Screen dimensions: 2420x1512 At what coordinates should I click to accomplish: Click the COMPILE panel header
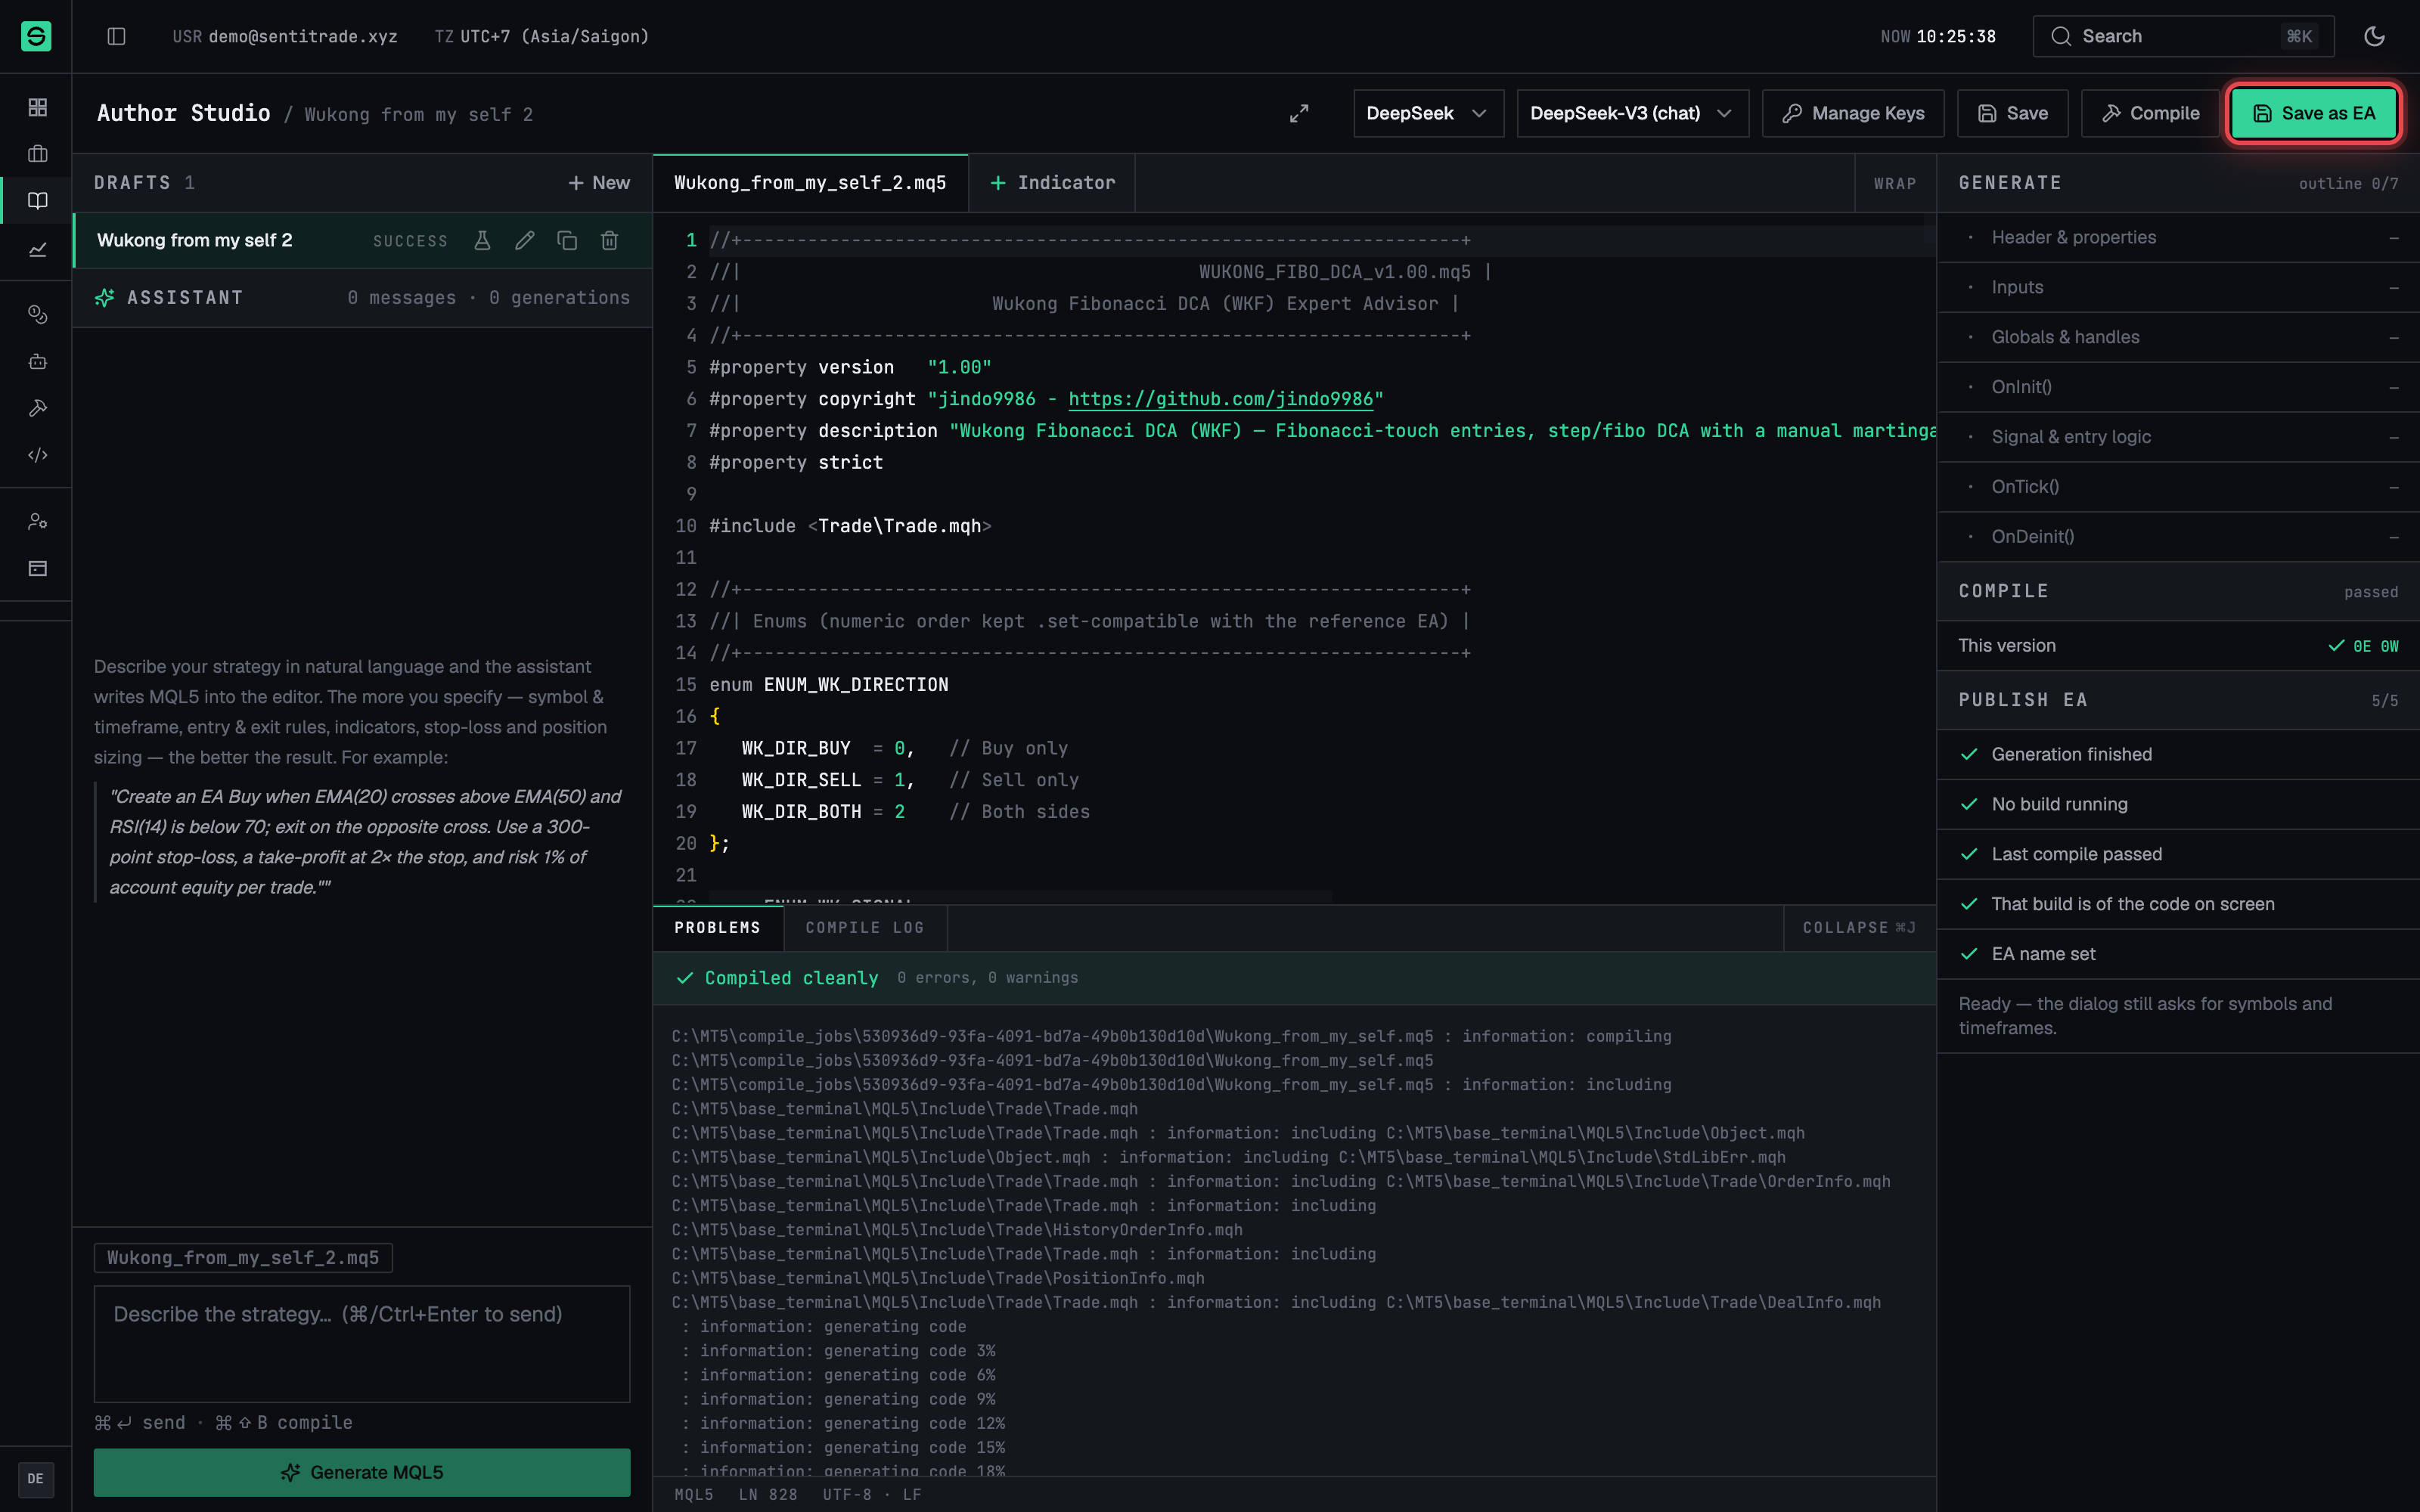click(x=2178, y=591)
